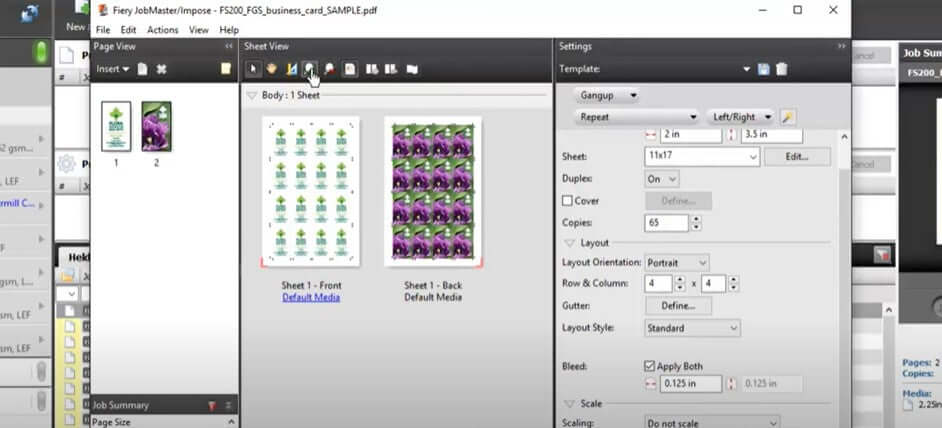Open the Actions menu
Image resolution: width=942 pixels, height=428 pixels.
click(162, 30)
